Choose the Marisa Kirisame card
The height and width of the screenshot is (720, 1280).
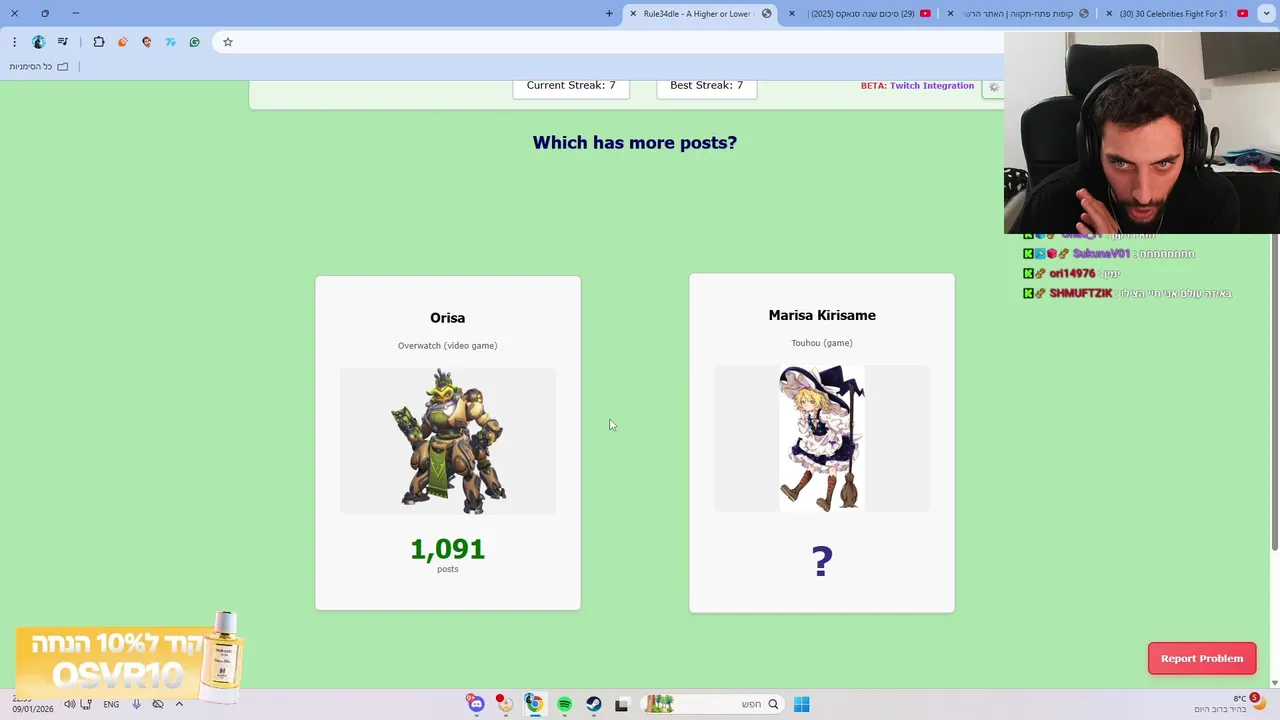[822, 443]
